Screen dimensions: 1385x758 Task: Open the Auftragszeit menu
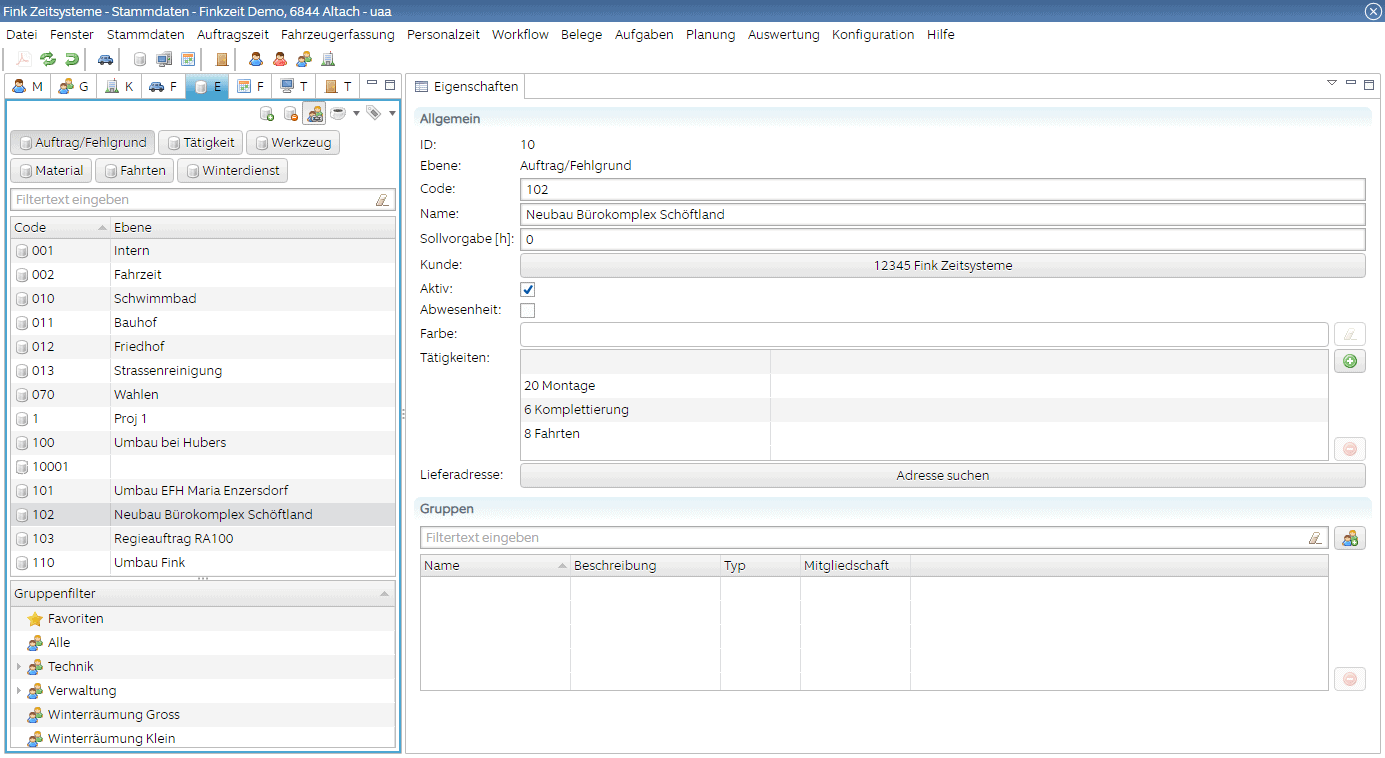[x=233, y=34]
